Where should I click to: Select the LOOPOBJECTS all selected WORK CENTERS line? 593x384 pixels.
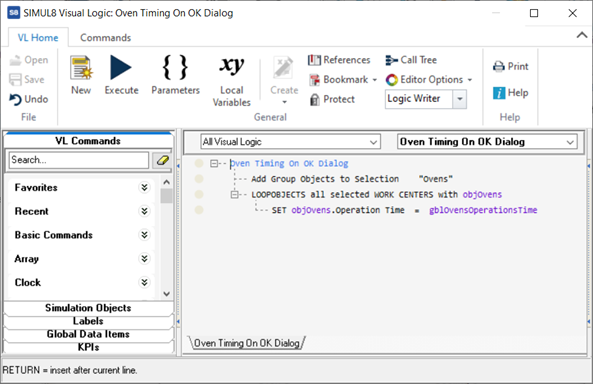tap(376, 194)
